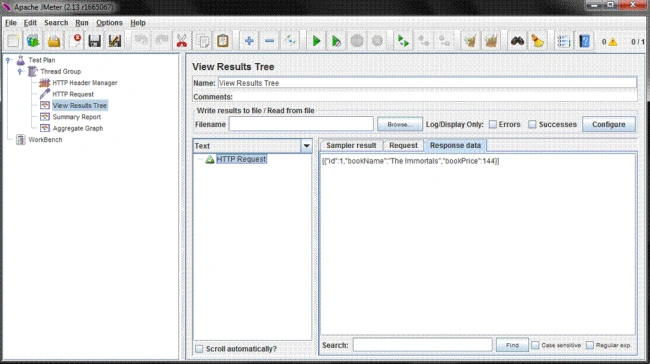Image resolution: width=650 pixels, height=364 pixels.
Task: Toggle Scroll automatically checkbox
Action: 199,349
